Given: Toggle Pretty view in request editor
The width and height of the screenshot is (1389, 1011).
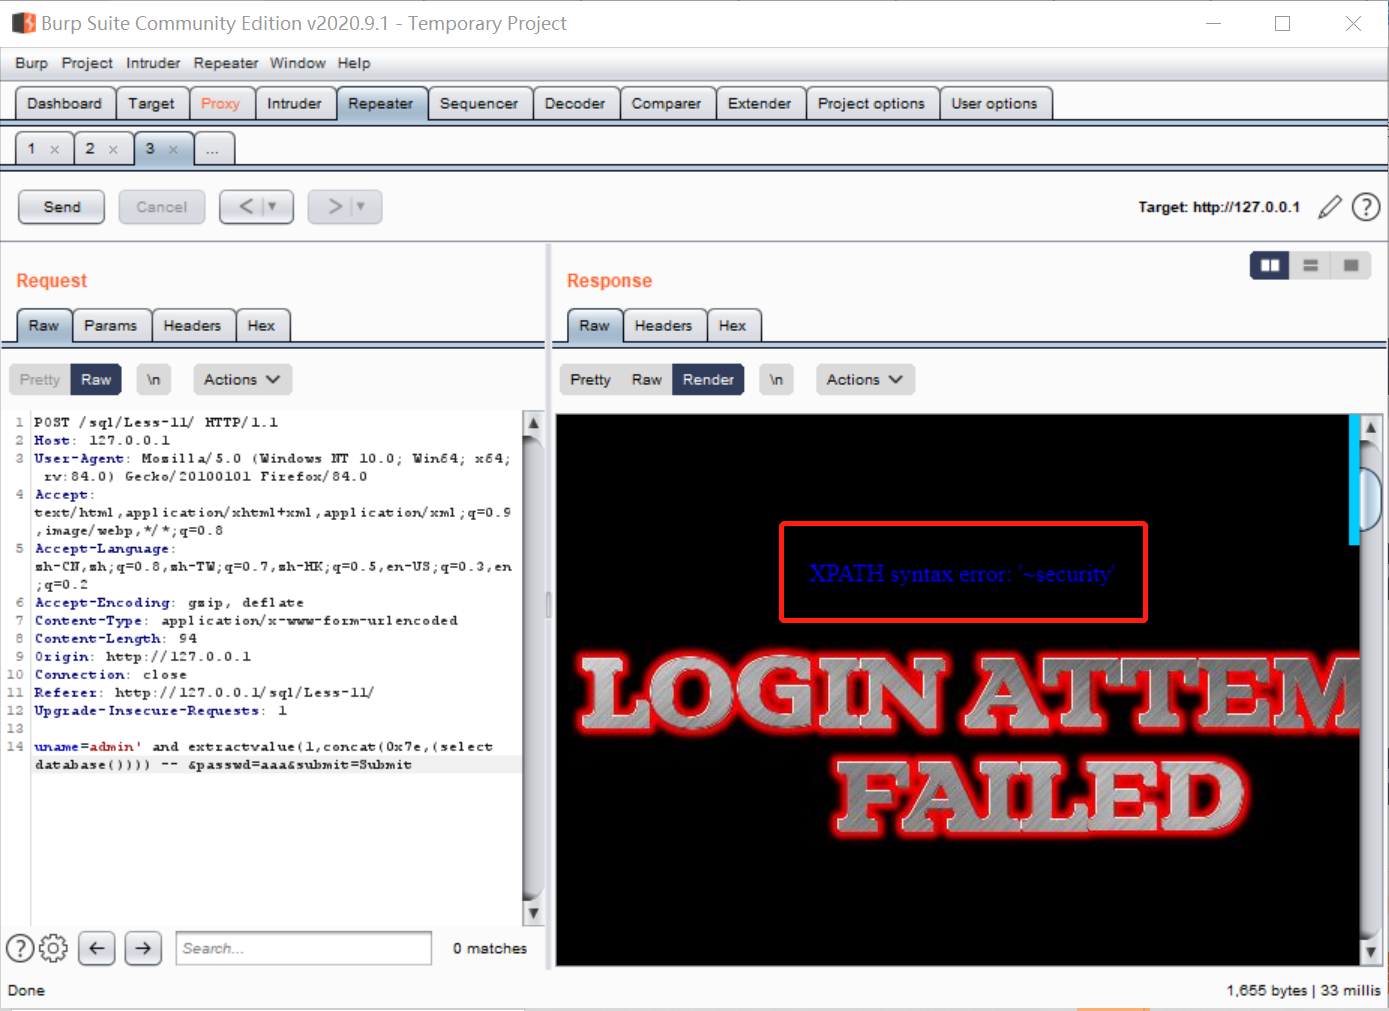Looking at the screenshot, I should 40,380.
